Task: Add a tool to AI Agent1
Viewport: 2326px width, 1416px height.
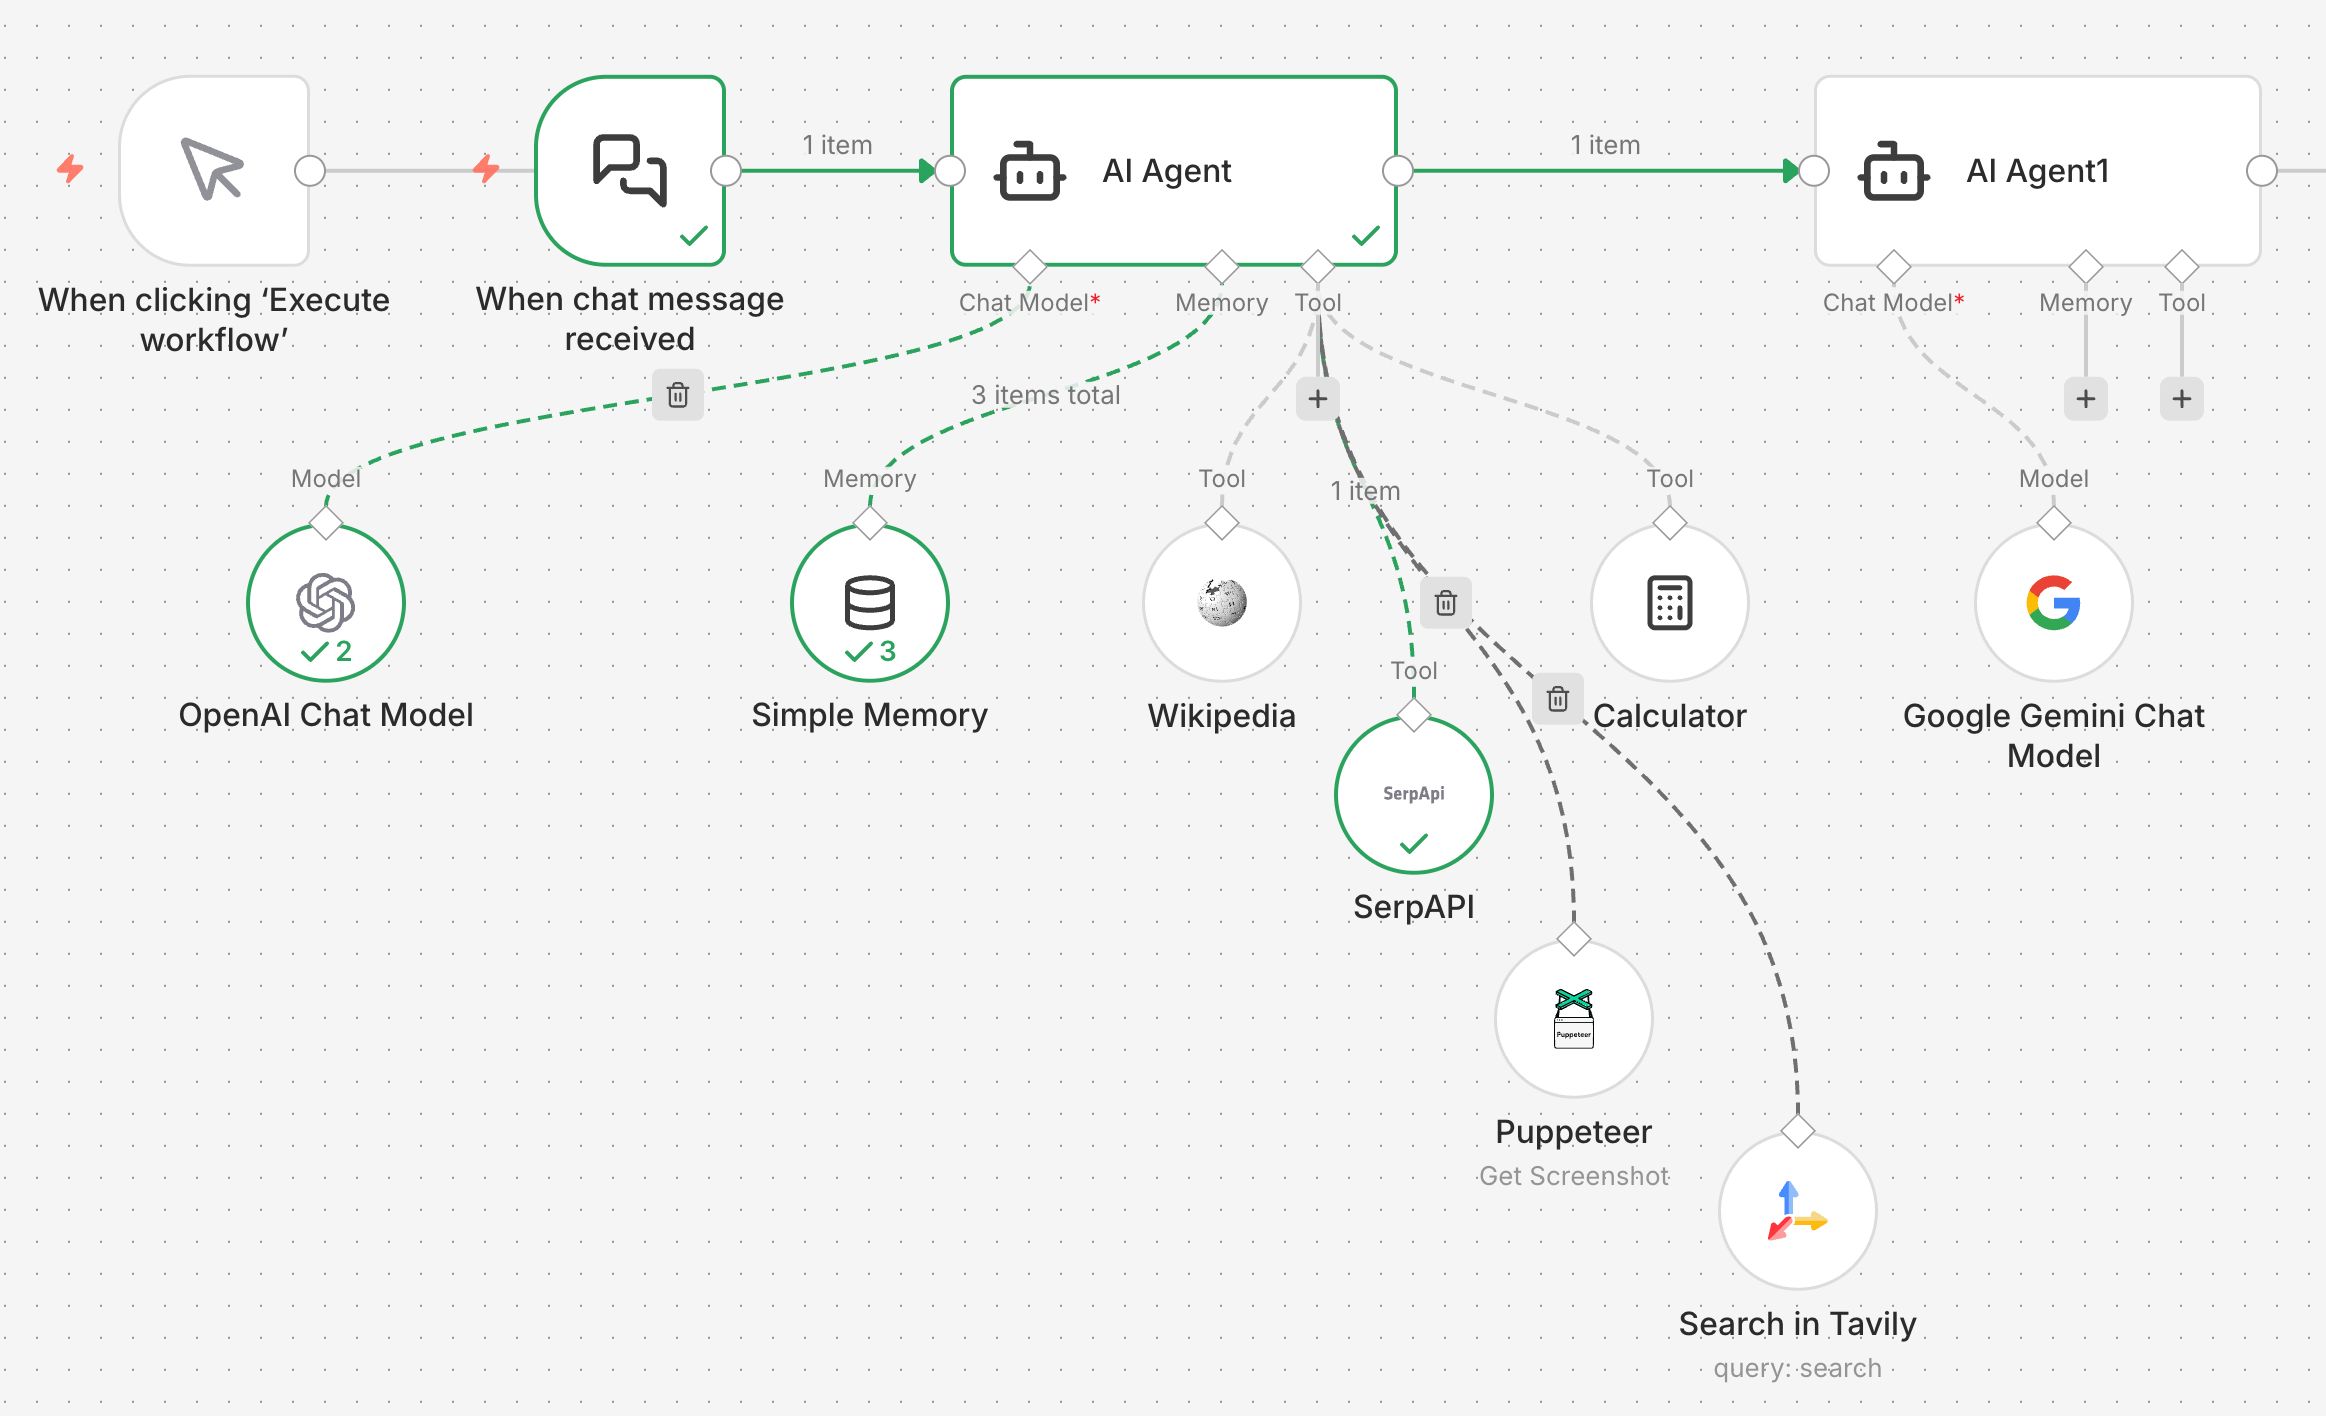Action: coord(2181,399)
